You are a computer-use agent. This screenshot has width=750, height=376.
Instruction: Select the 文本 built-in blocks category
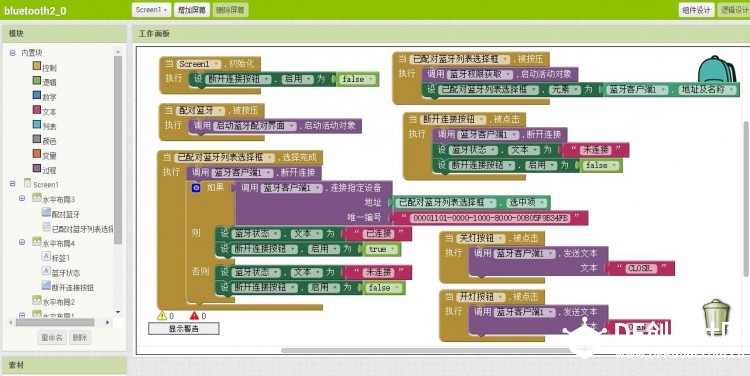click(45, 111)
